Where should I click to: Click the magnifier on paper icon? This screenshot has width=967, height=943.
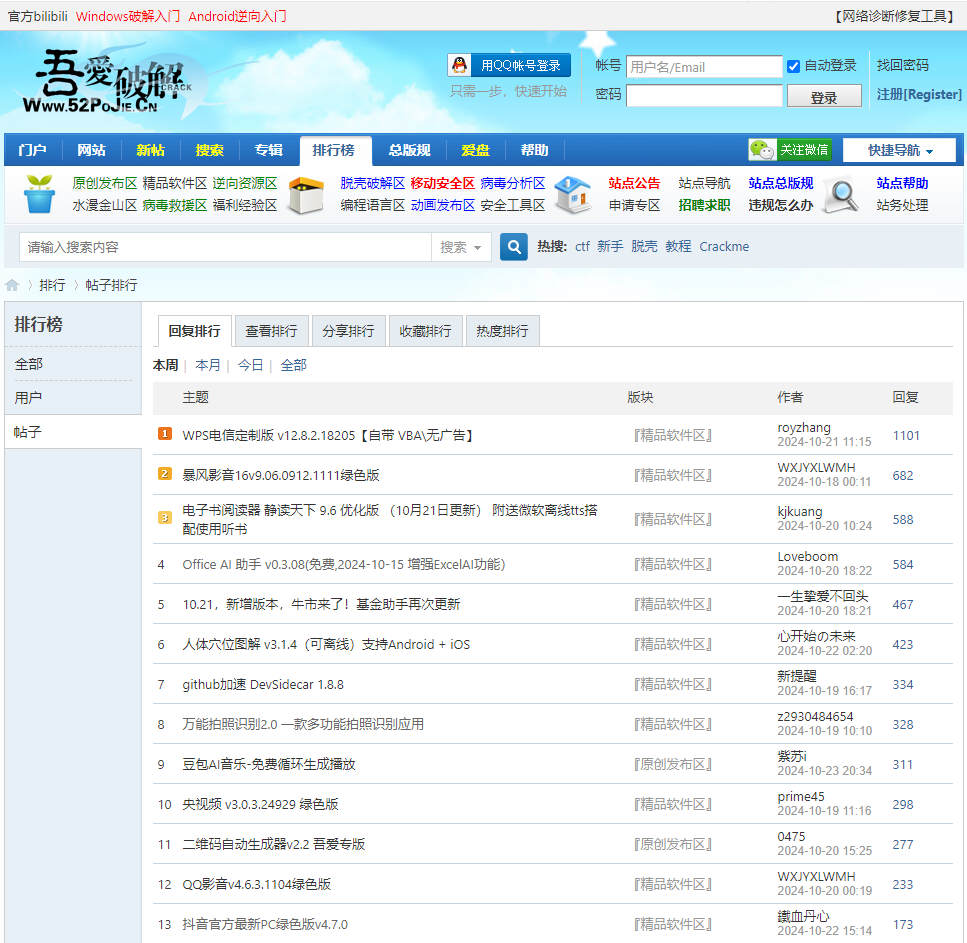(842, 195)
